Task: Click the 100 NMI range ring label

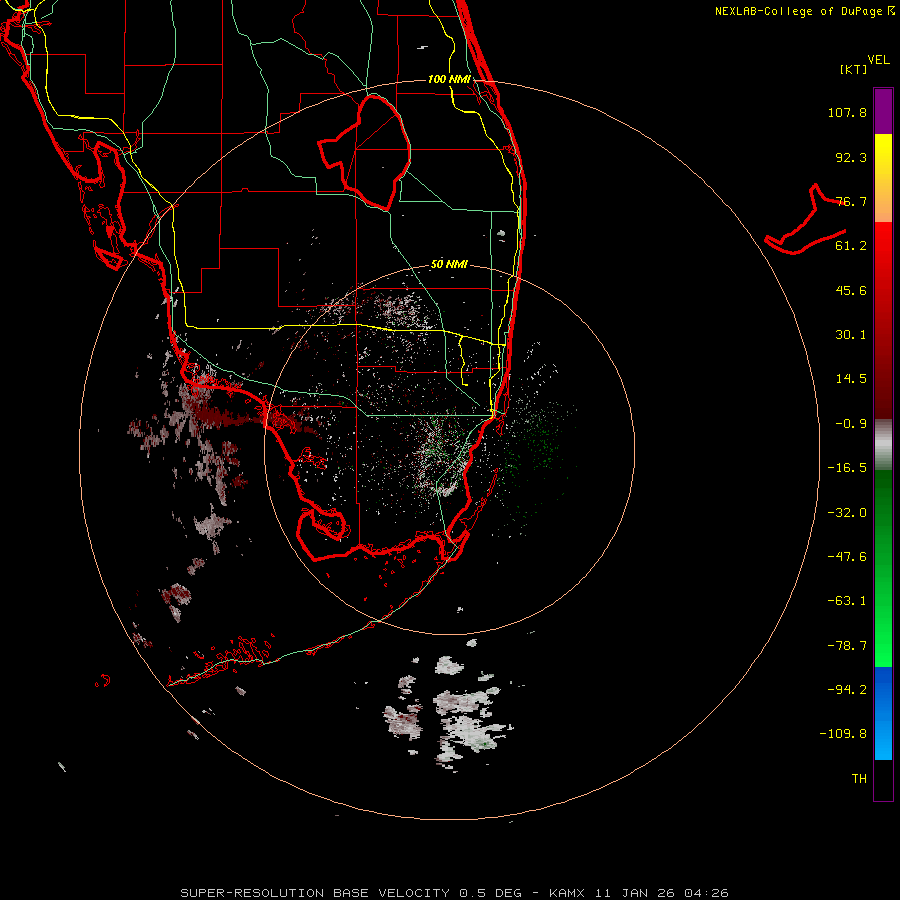Action: [x=449, y=79]
